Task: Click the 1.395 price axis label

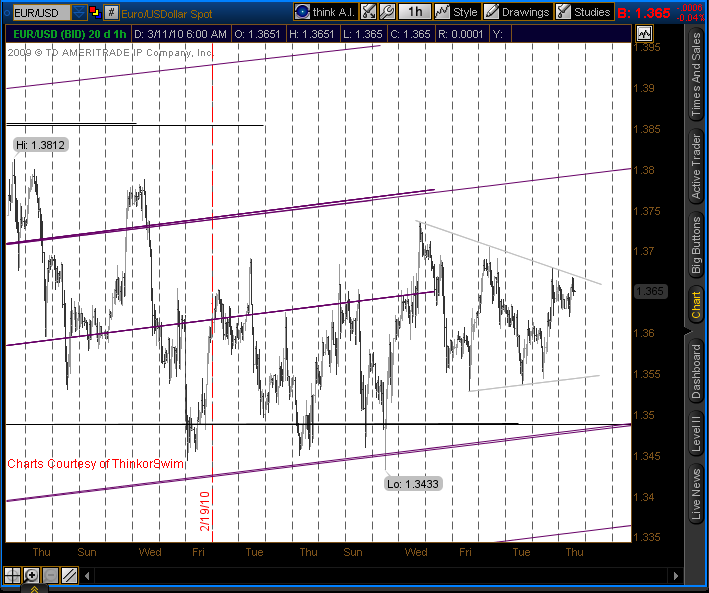Action: (x=647, y=47)
